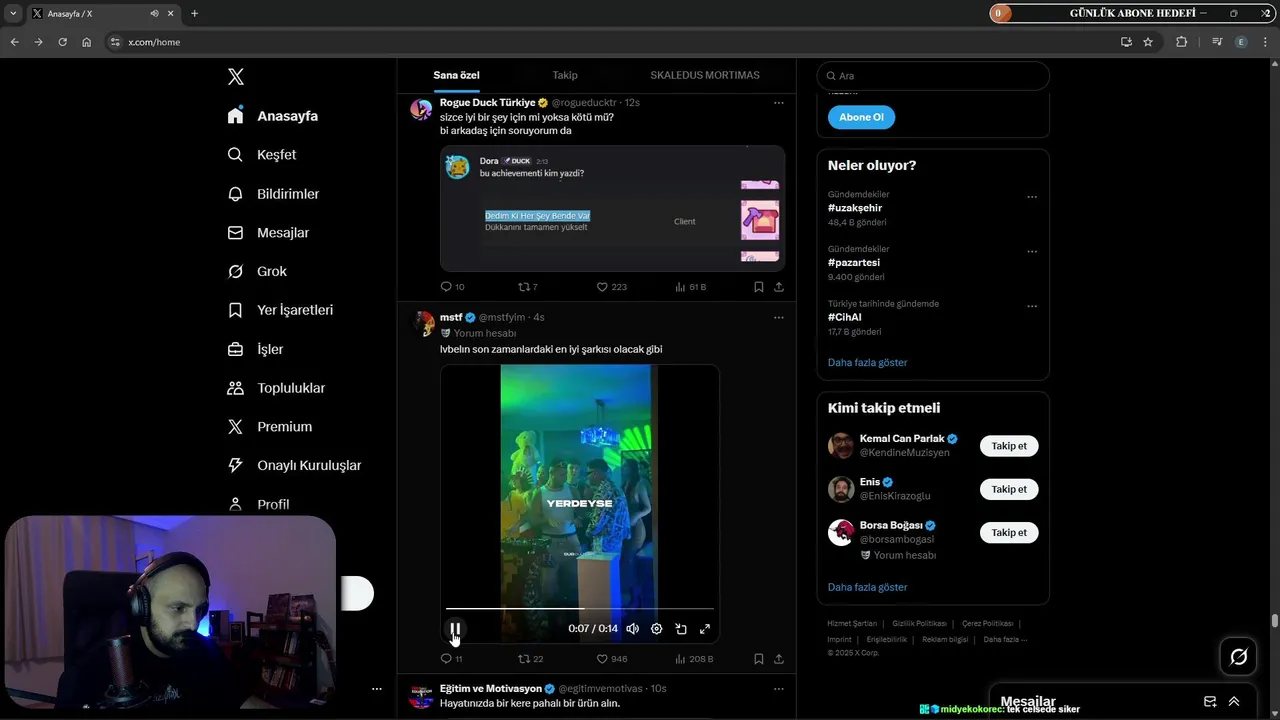This screenshot has width=1280, height=720.
Task: Bookmark this page with star icon
Action: pyautogui.click(x=1148, y=42)
